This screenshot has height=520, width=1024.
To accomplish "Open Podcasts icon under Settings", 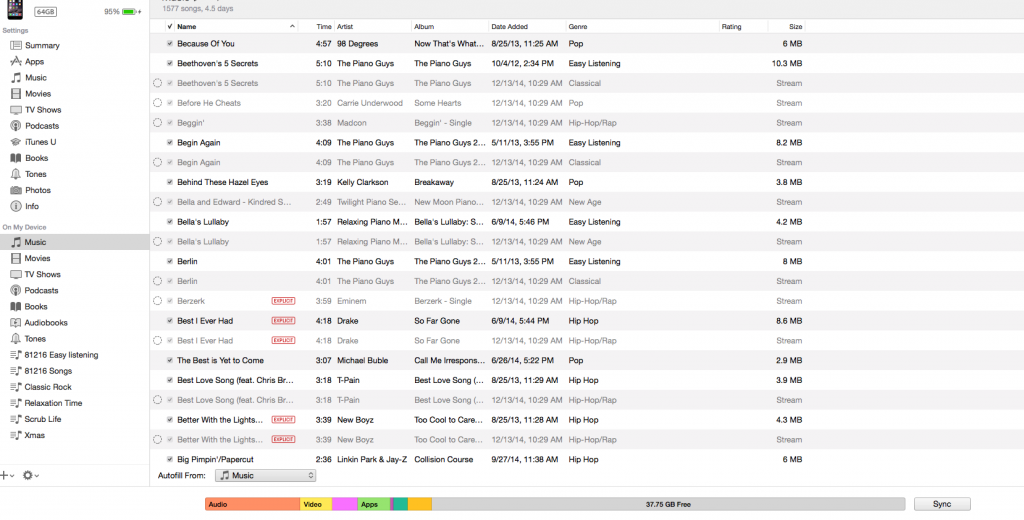I will (x=16, y=126).
